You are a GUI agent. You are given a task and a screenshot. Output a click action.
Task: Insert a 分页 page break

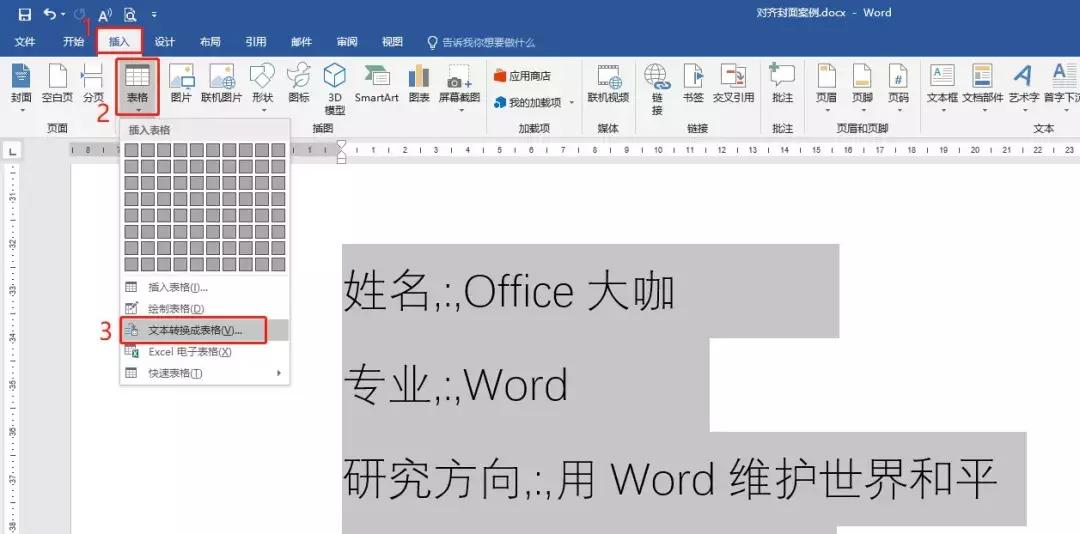click(x=93, y=84)
